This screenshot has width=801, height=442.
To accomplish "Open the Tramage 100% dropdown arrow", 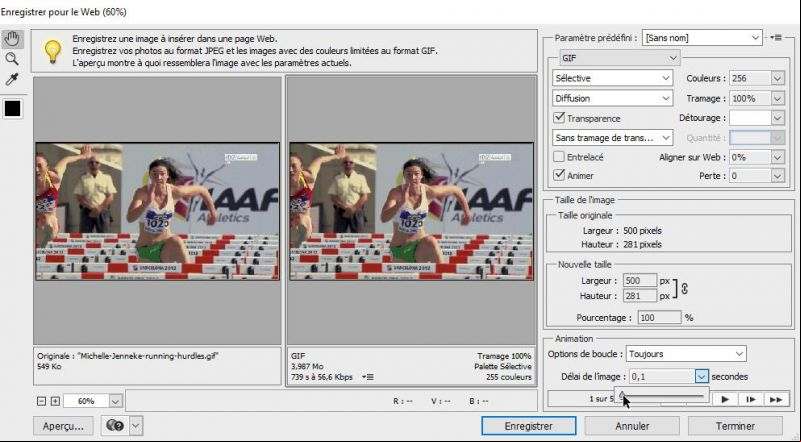I will tap(777, 98).
